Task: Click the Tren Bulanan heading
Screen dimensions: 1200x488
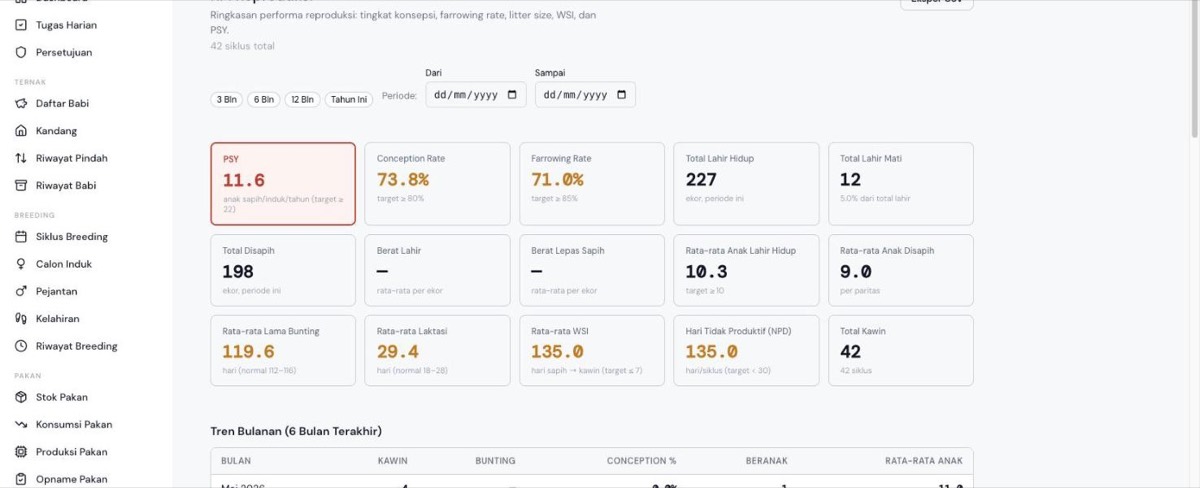Action: [296, 431]
